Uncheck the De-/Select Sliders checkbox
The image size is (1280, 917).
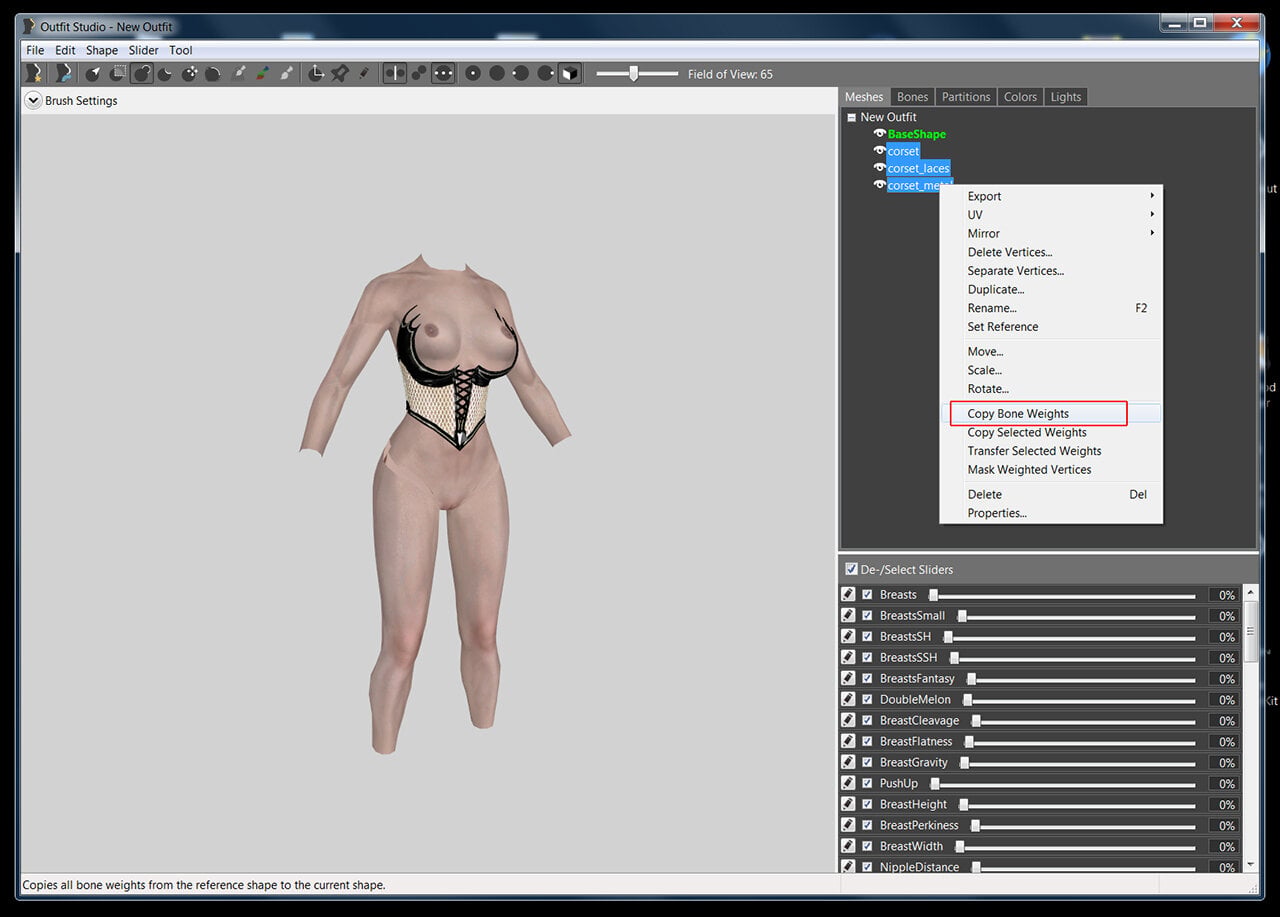tap(851, 569)
